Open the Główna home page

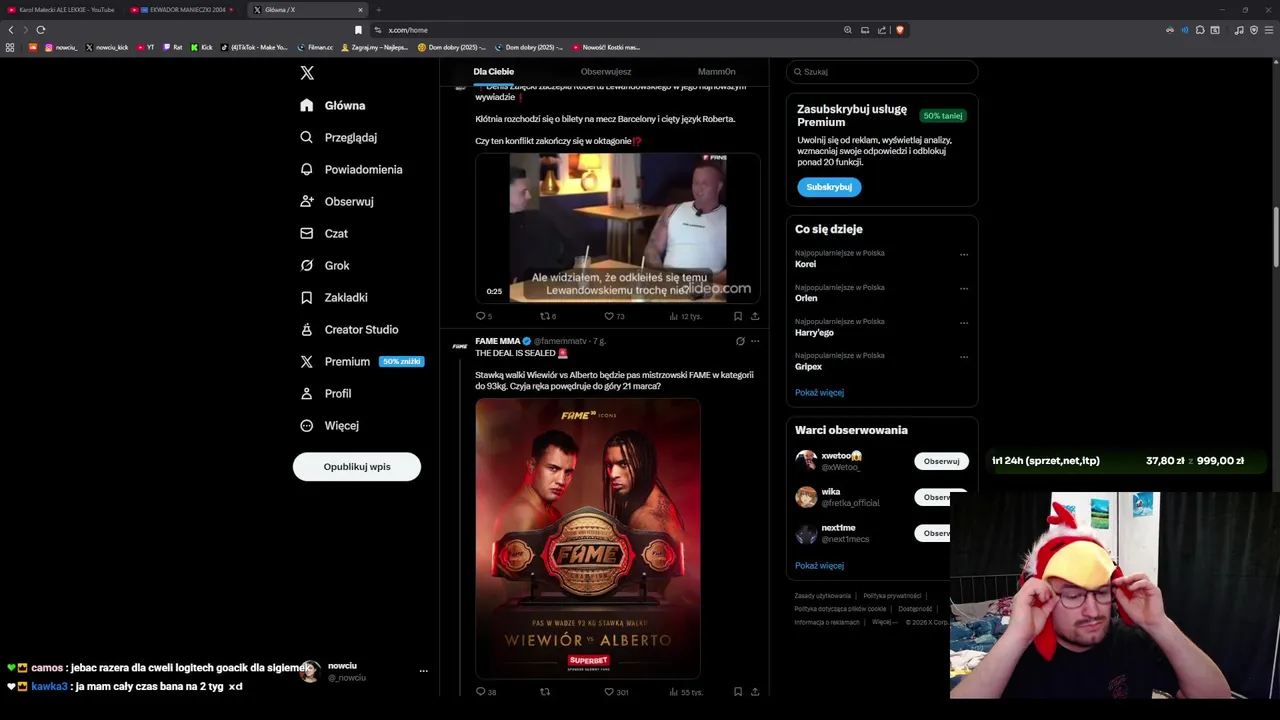(x=332, y=105)
